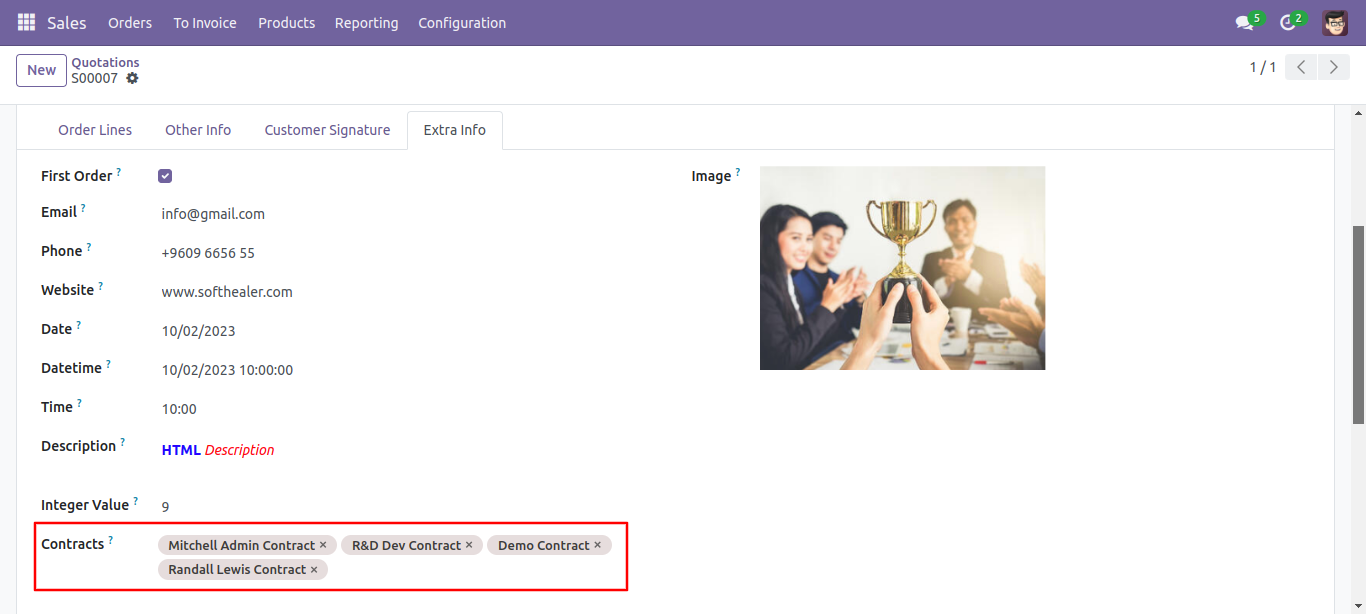Click the Phone field +9609 6656 55

(x=208, y=253)
